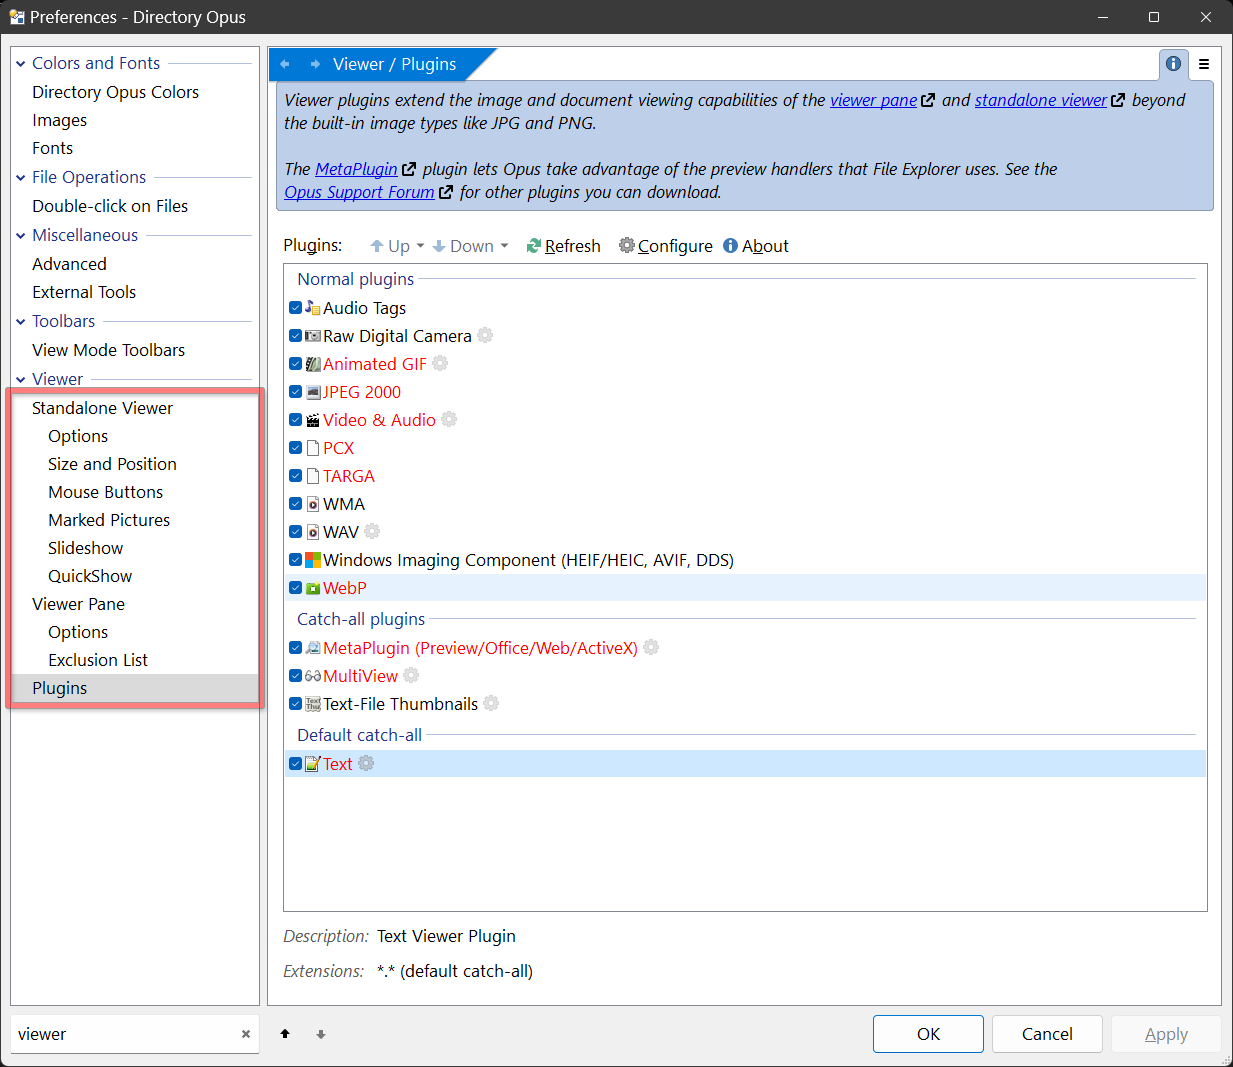Screen dimensions: 1233x1067
Task: Collapse the Colors and Fonts section
Action: click(x=21, y=64)
